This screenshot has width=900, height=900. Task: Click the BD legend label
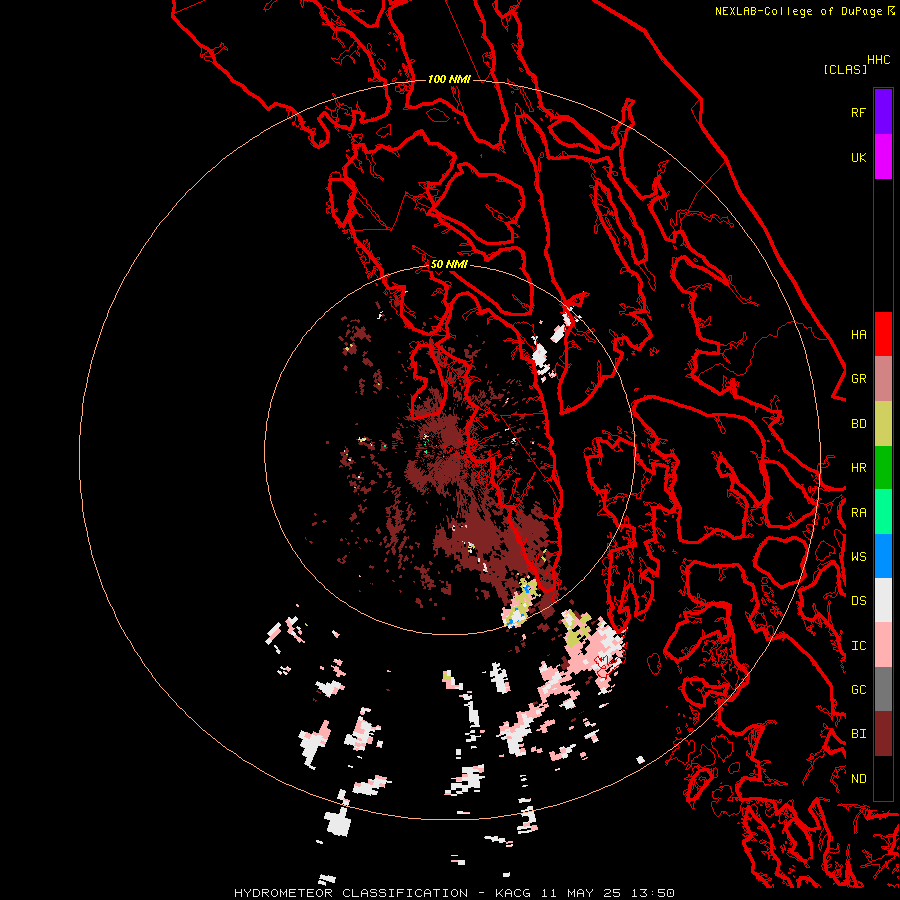[x=858, y=424]
